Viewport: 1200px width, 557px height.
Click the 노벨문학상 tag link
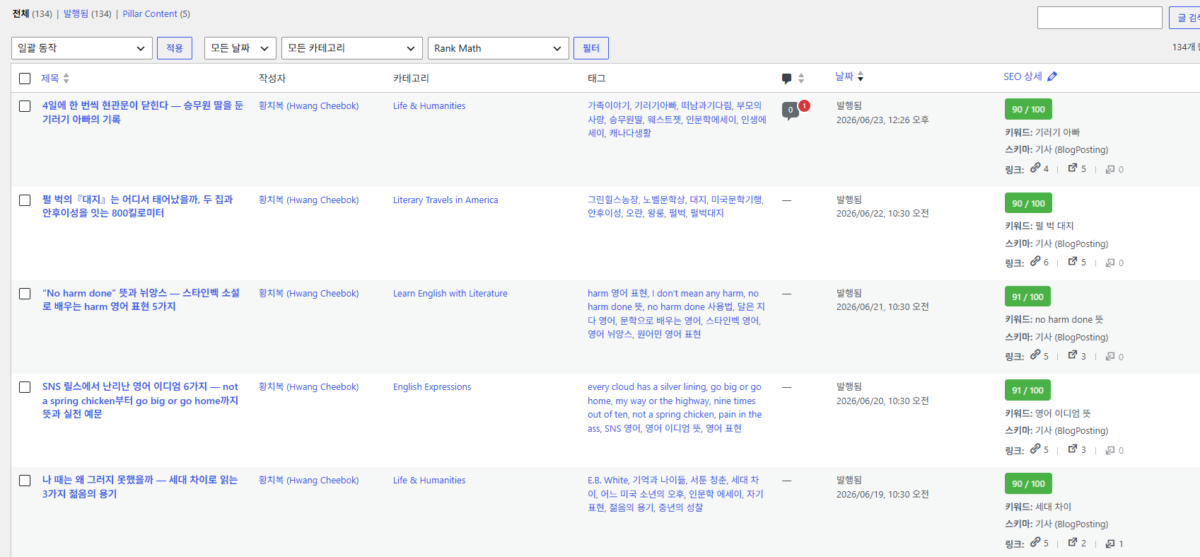click(664, 200)
